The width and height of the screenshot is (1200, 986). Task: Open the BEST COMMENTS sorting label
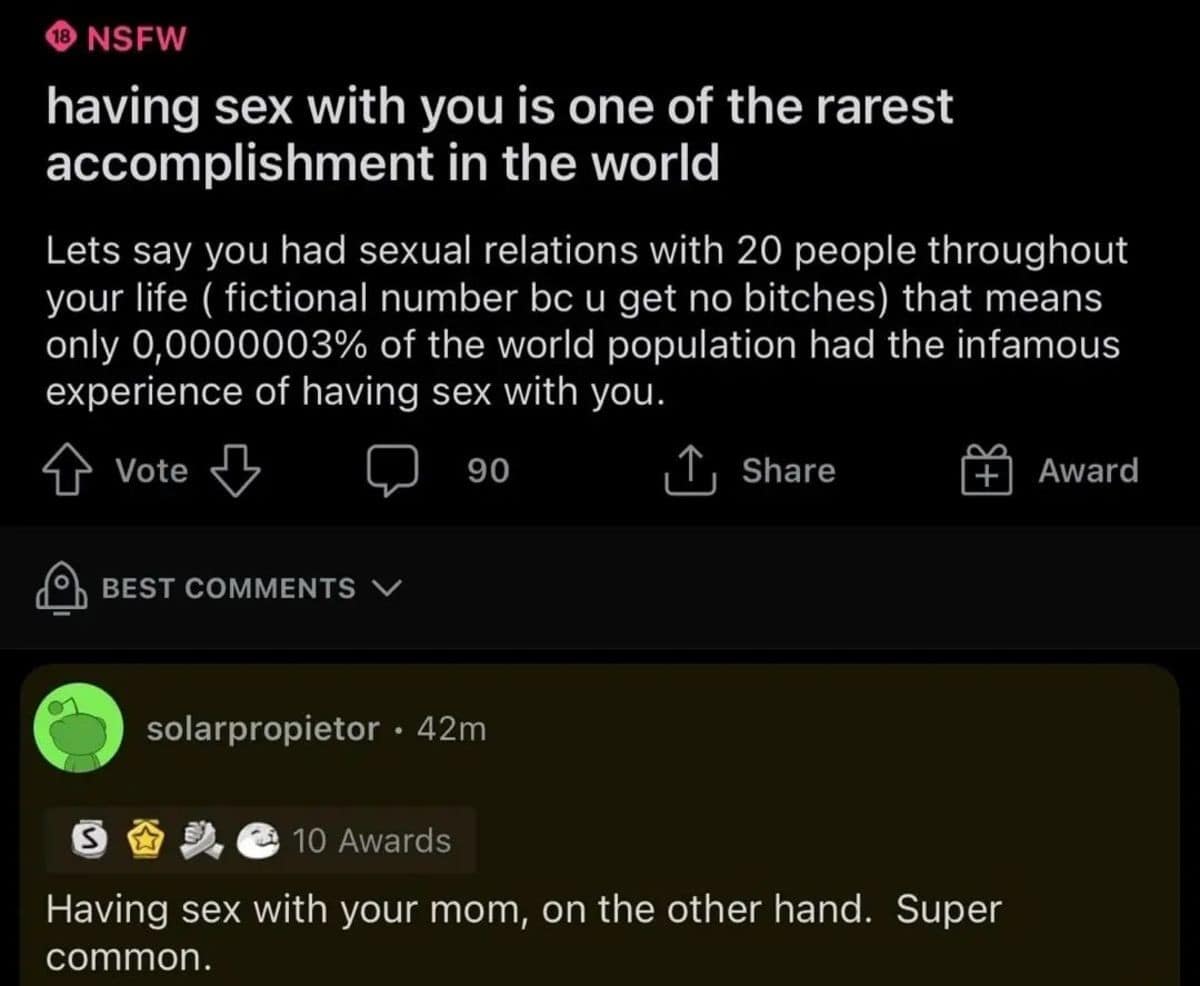coord(228,589)
